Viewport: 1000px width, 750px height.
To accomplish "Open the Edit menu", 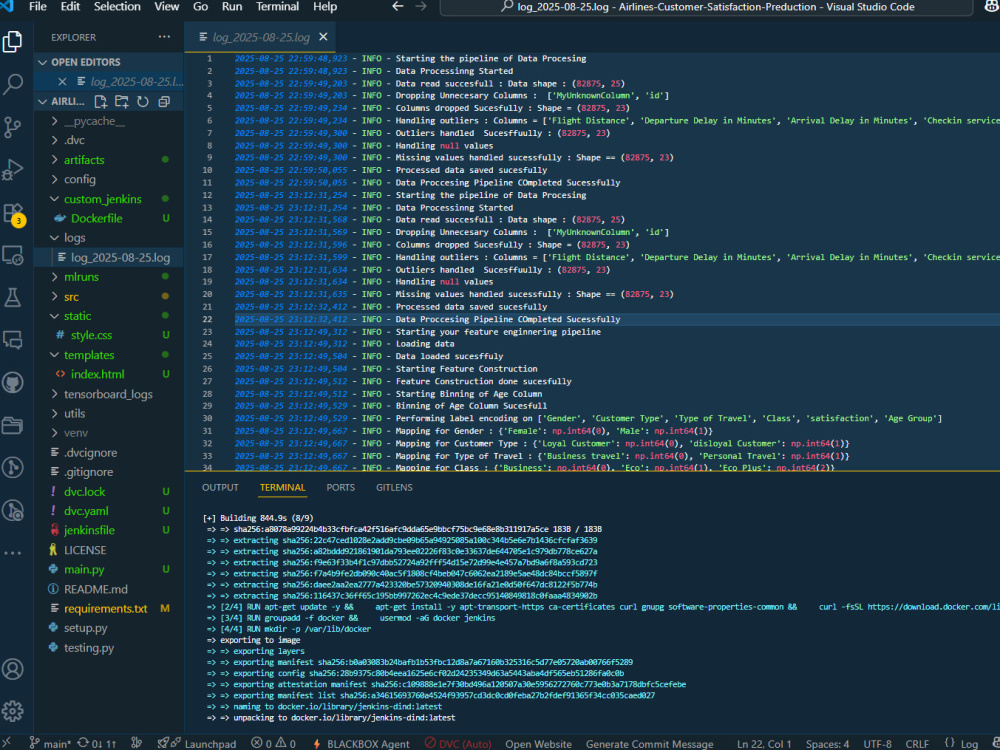I will [70, 6].
